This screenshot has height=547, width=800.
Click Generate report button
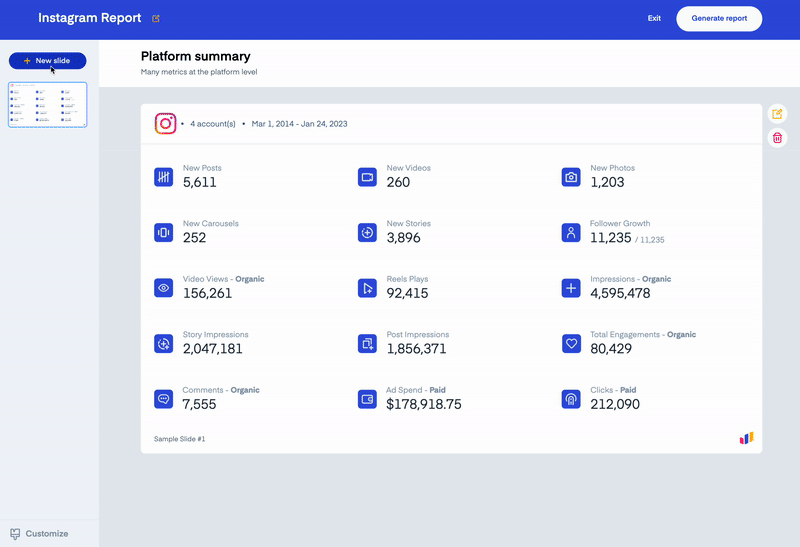(x=719, y=18)
